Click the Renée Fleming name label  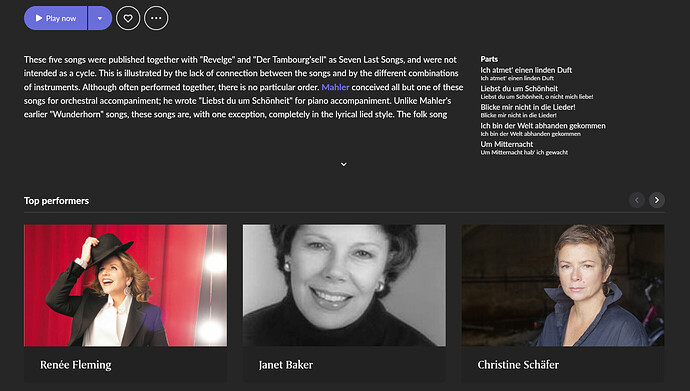76,365
